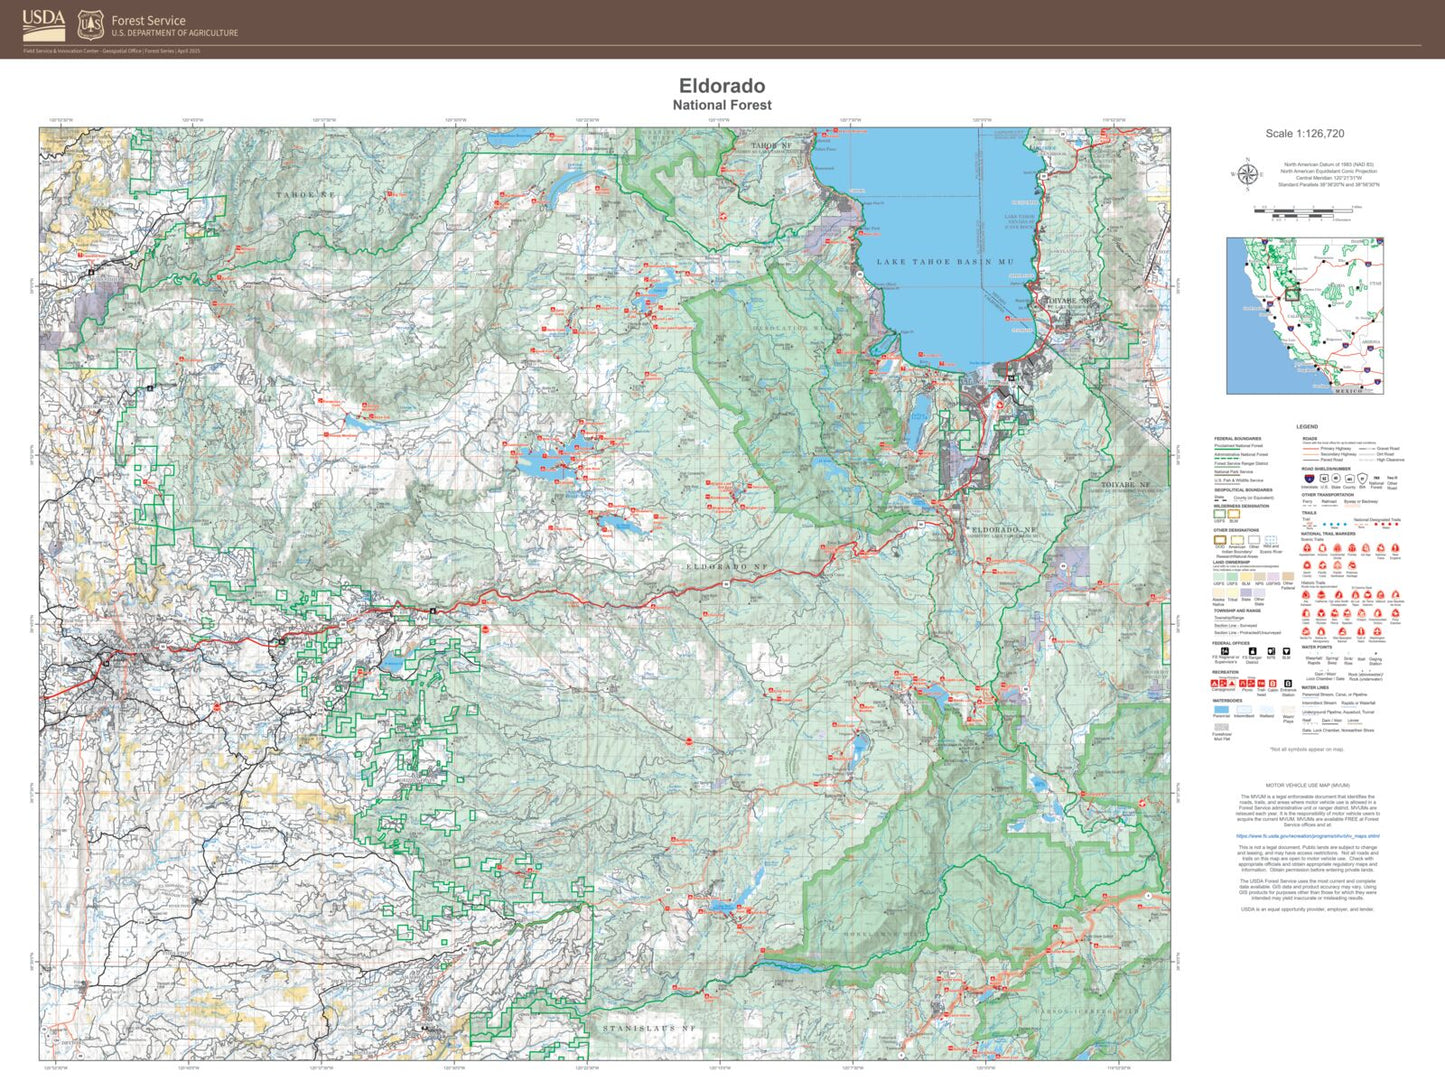The width and height of the screenshot is (1445, 1090).
Task: Click the FS Ranger District office icon
Action: [x=1252, y=651]
